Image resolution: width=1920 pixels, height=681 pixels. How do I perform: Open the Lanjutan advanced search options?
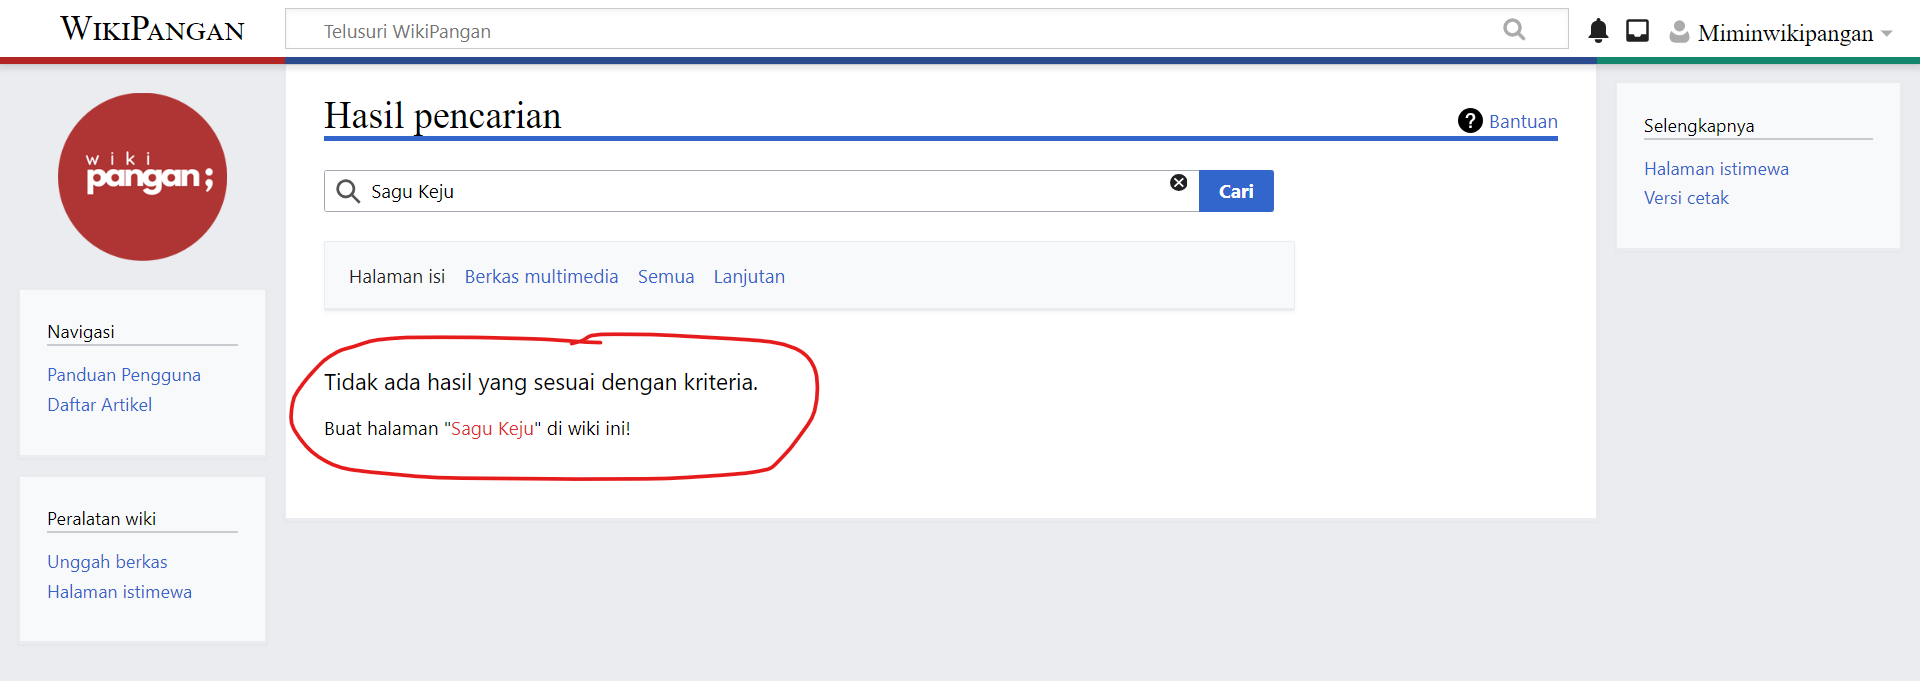tap(749, 277)
